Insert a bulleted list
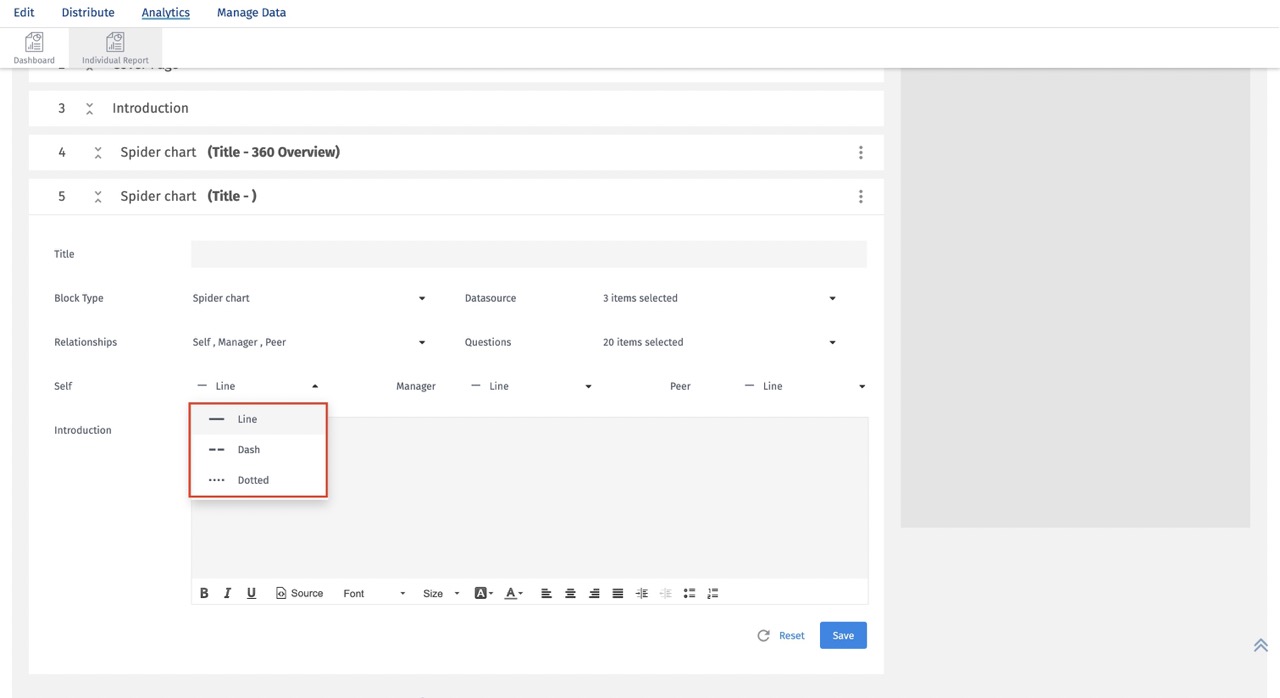 coord(689,592)
